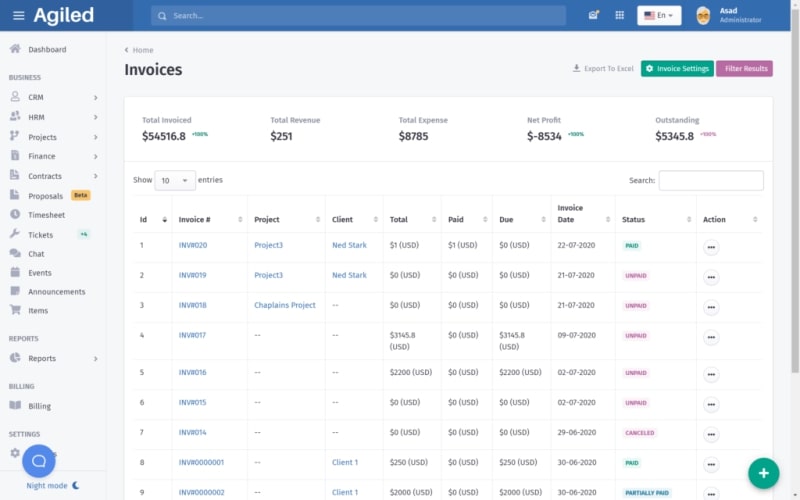Open the apps grid icon in header

pyautogui.click(x=620, y=16)
